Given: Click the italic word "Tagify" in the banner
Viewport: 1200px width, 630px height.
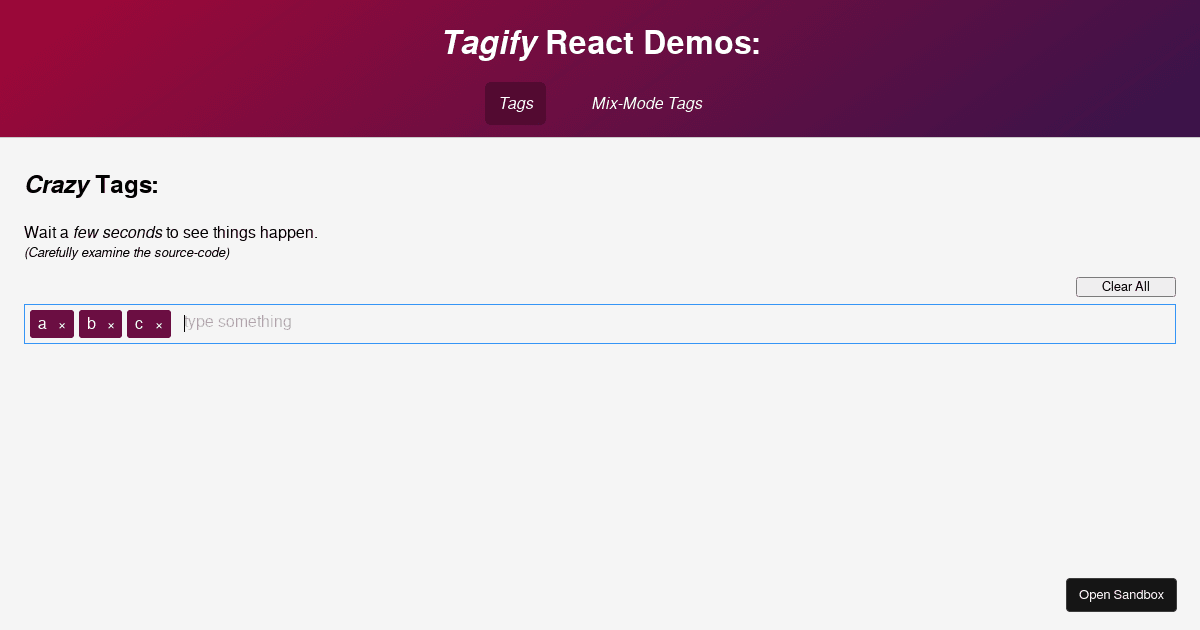Looking at the screenshot, I should [x=489, y=42].
